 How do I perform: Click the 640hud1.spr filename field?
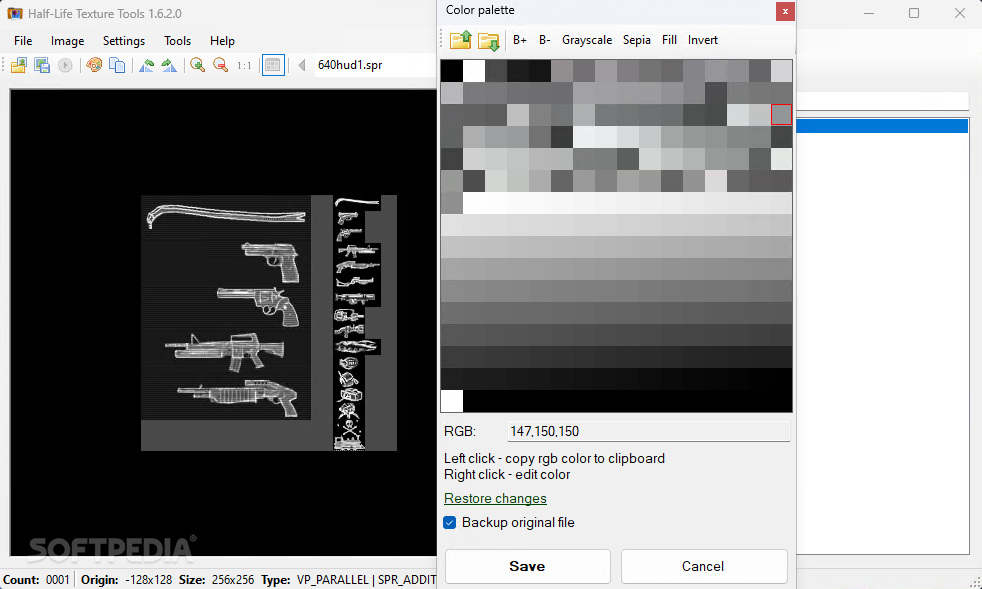tap(375, 65)
